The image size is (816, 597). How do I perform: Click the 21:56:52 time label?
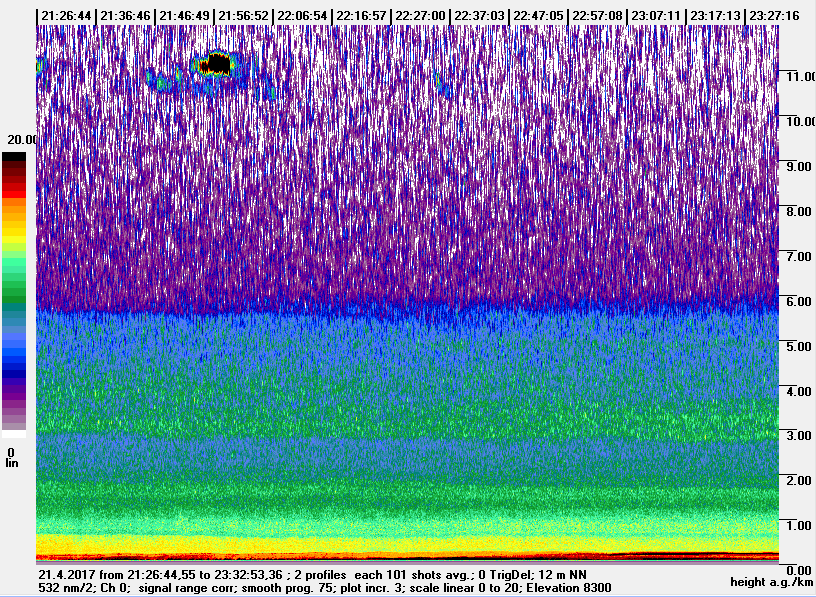click(x=243, y=16)
